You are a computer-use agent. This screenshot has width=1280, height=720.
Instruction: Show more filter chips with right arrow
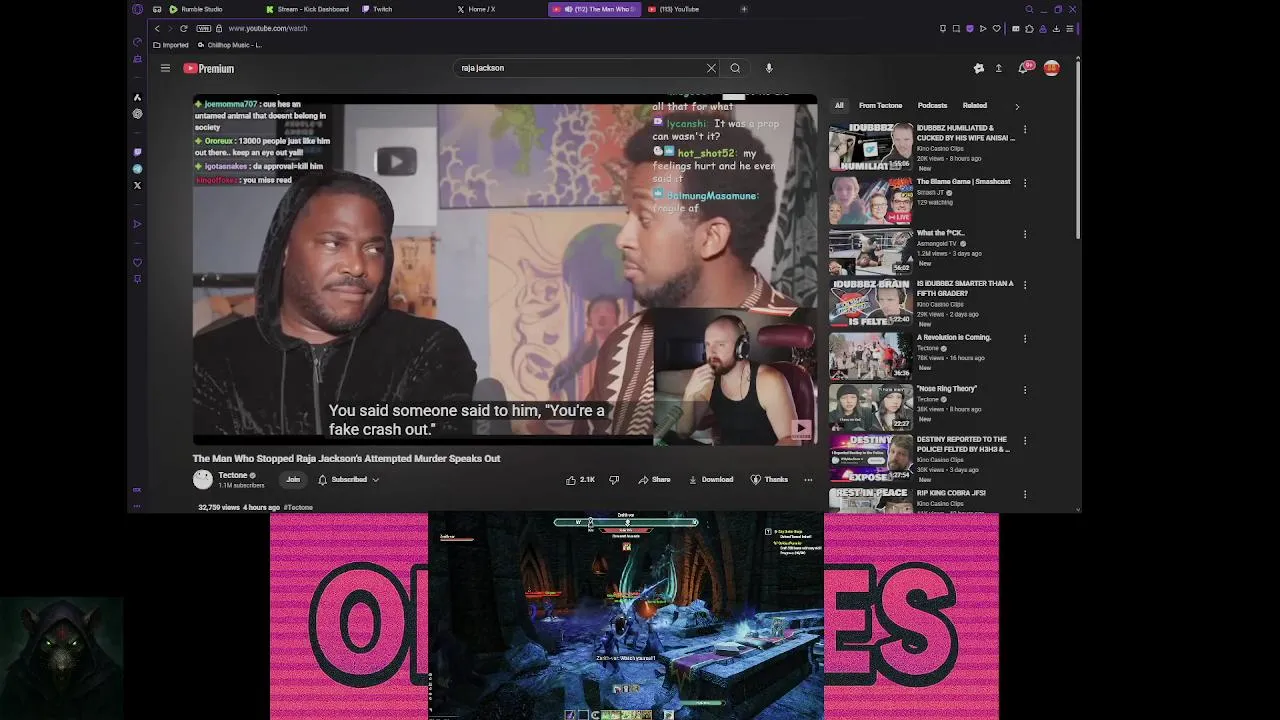click(1017, 106)
